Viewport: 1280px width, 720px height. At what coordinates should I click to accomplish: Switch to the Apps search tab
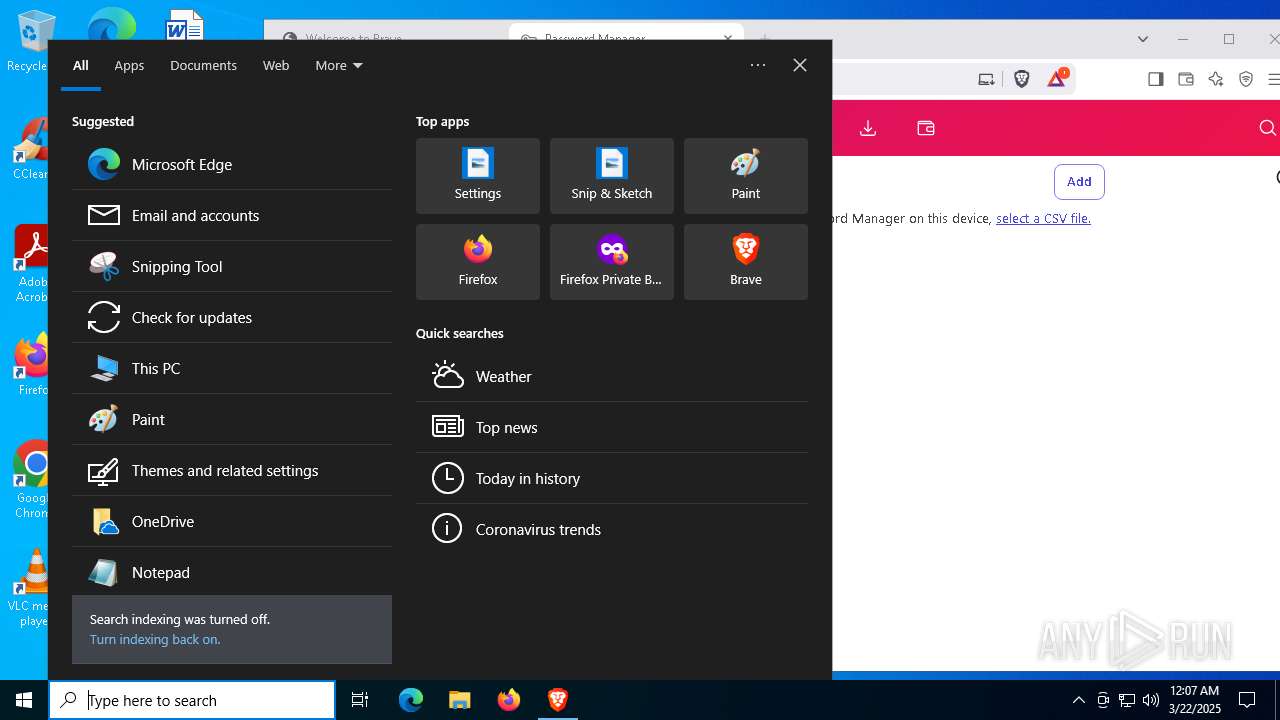click(129, 65)
